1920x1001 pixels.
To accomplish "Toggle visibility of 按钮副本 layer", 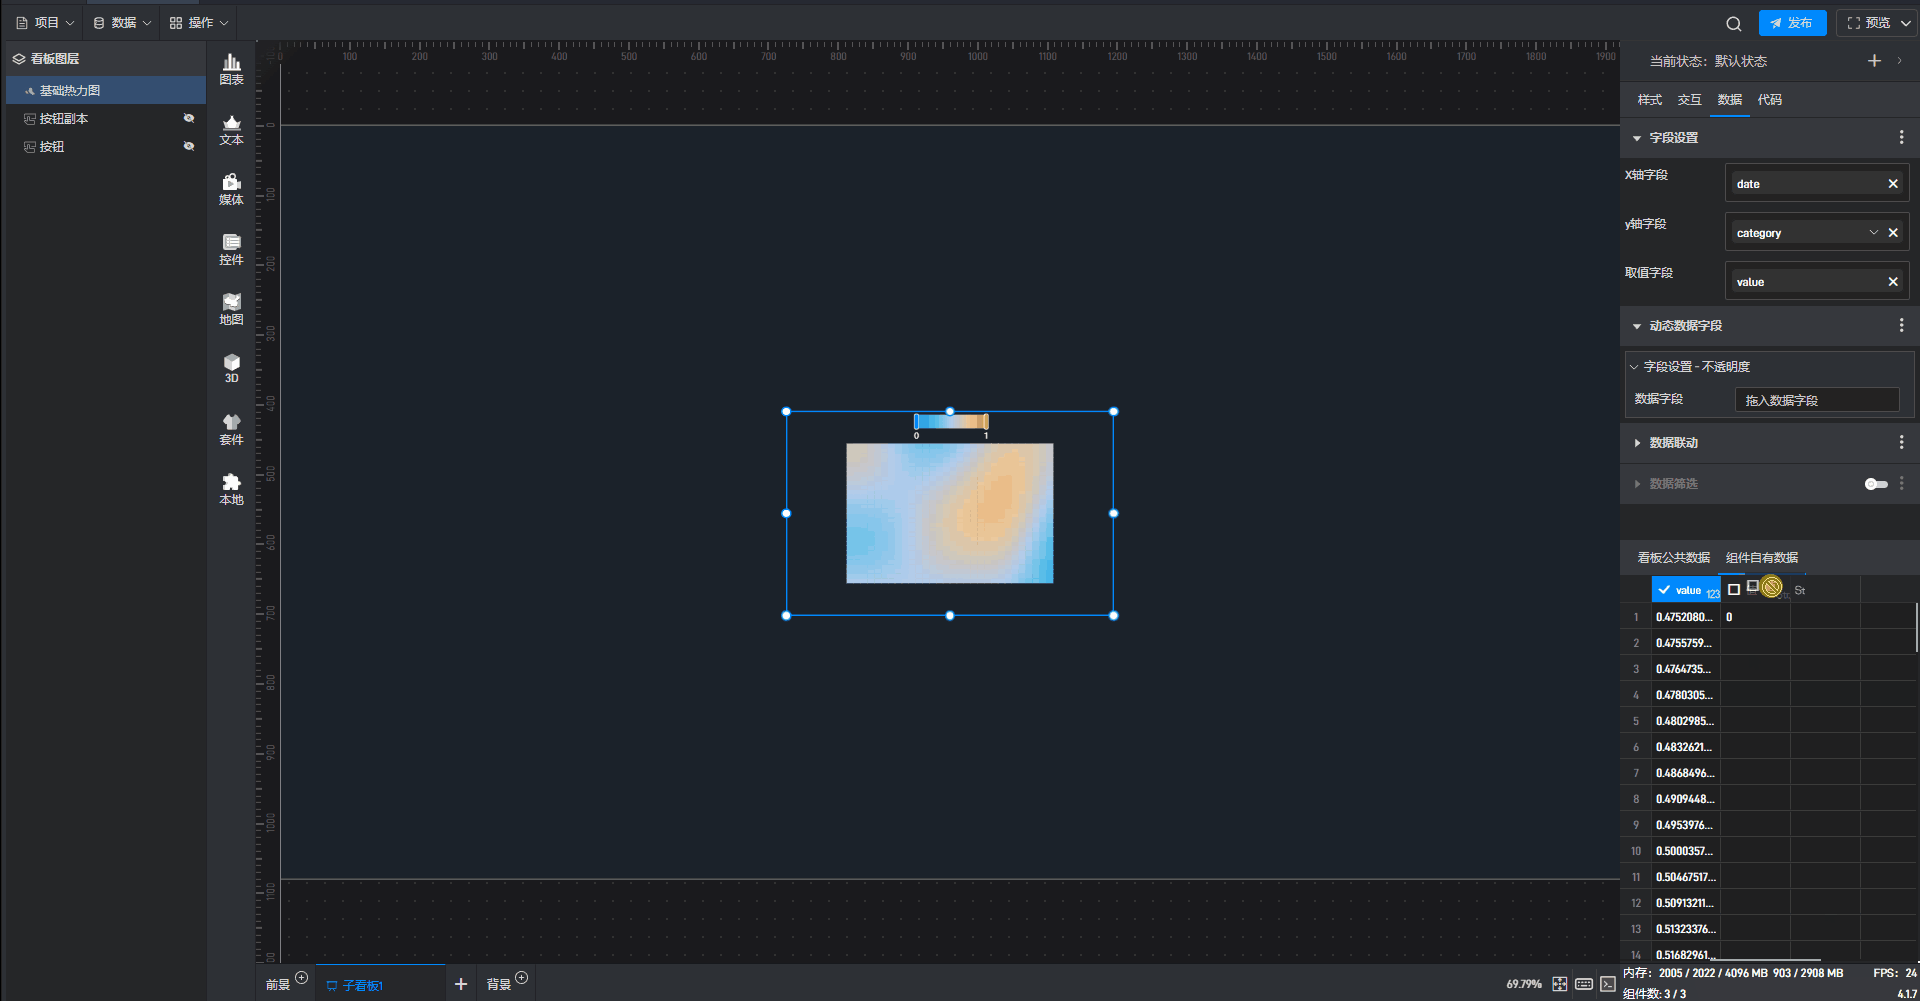I will 188,118.
